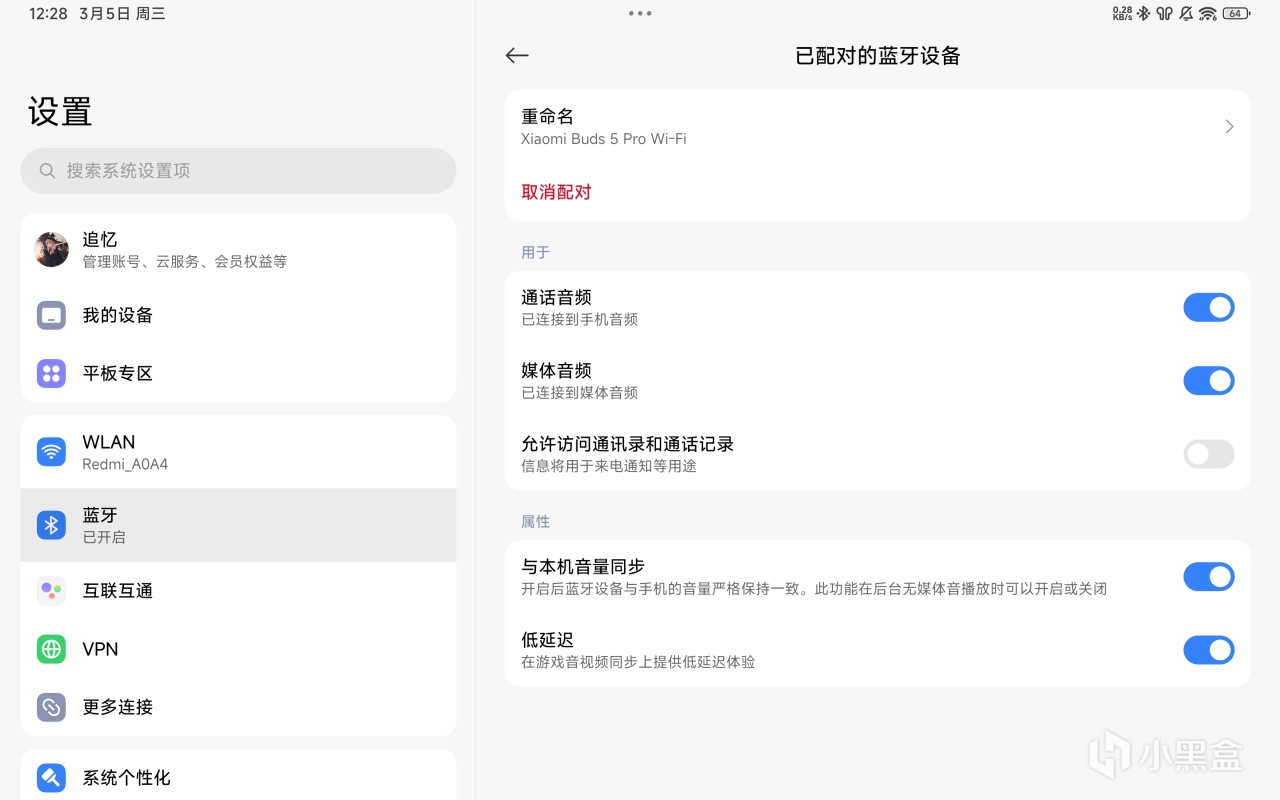Click the 系统个性化 sidebar icon

click(x=51, y=777)
